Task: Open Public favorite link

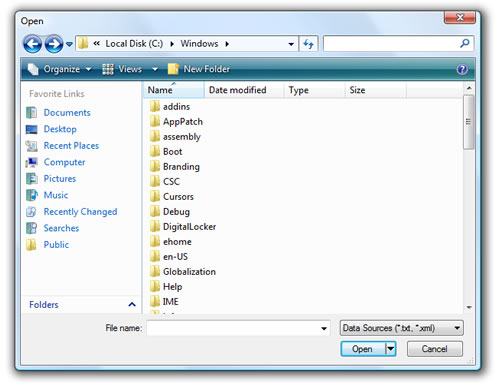Action: coord(56,245)
